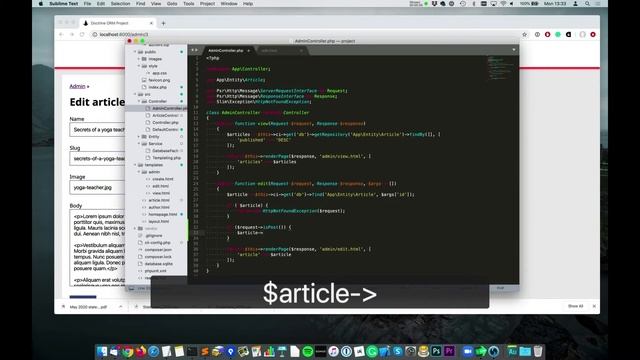The image size is (640, 360).
Task: Open DefaultController file in sidebar
Action: click(165, 129)
